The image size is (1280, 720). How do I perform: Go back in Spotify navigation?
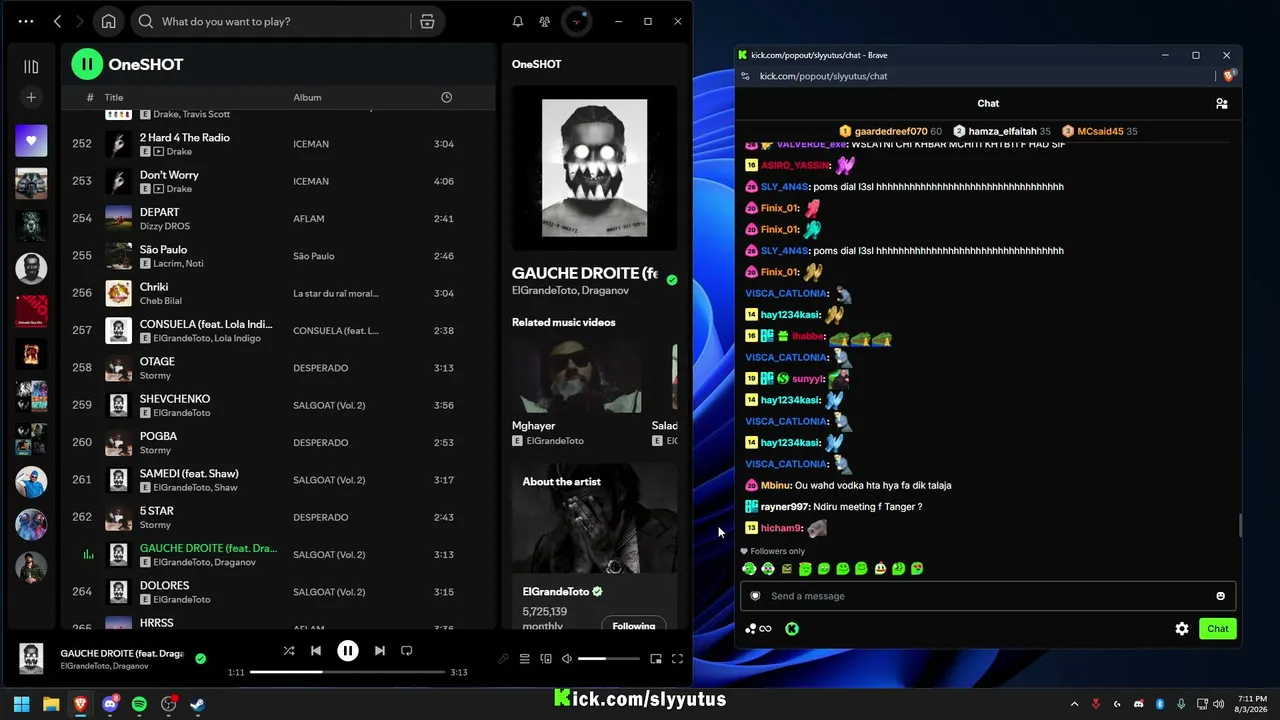coord(57,21)
